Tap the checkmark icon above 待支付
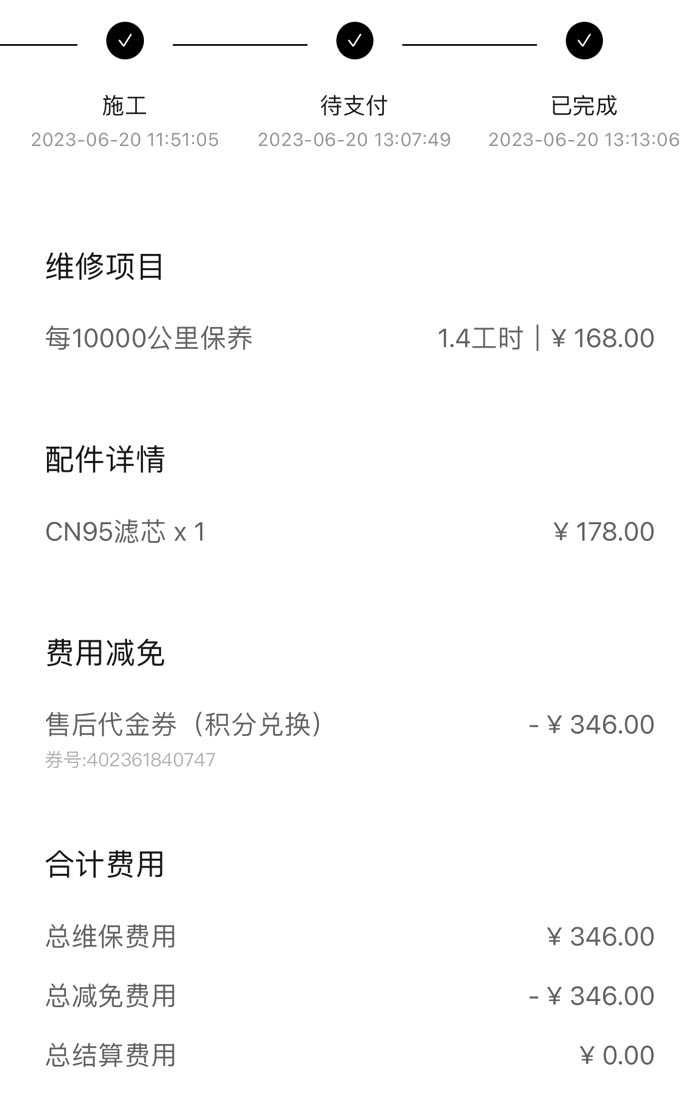Viewport: 700px width, 1097px height. 355,41
